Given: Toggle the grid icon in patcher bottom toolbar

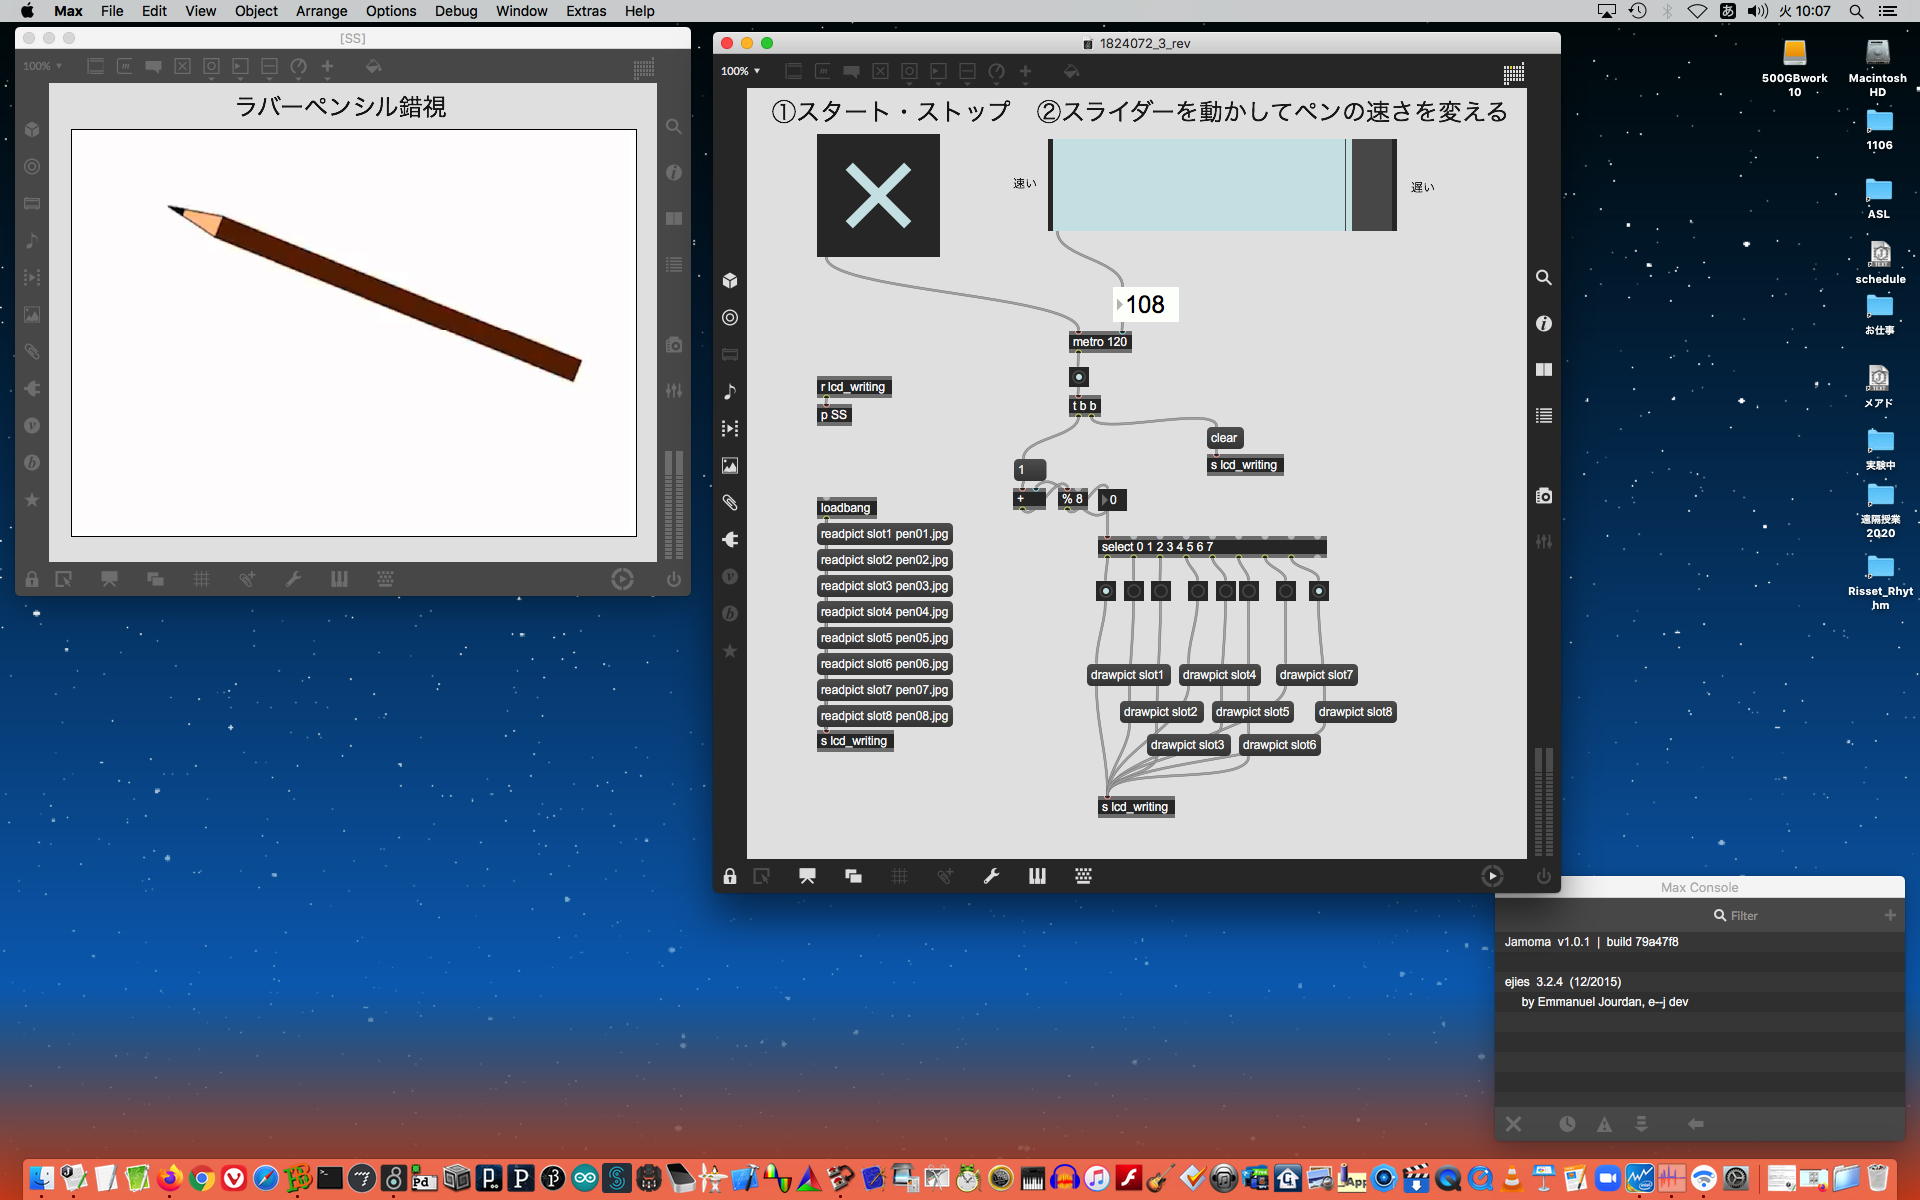Looking at the screenshot, I should [899, 877].
